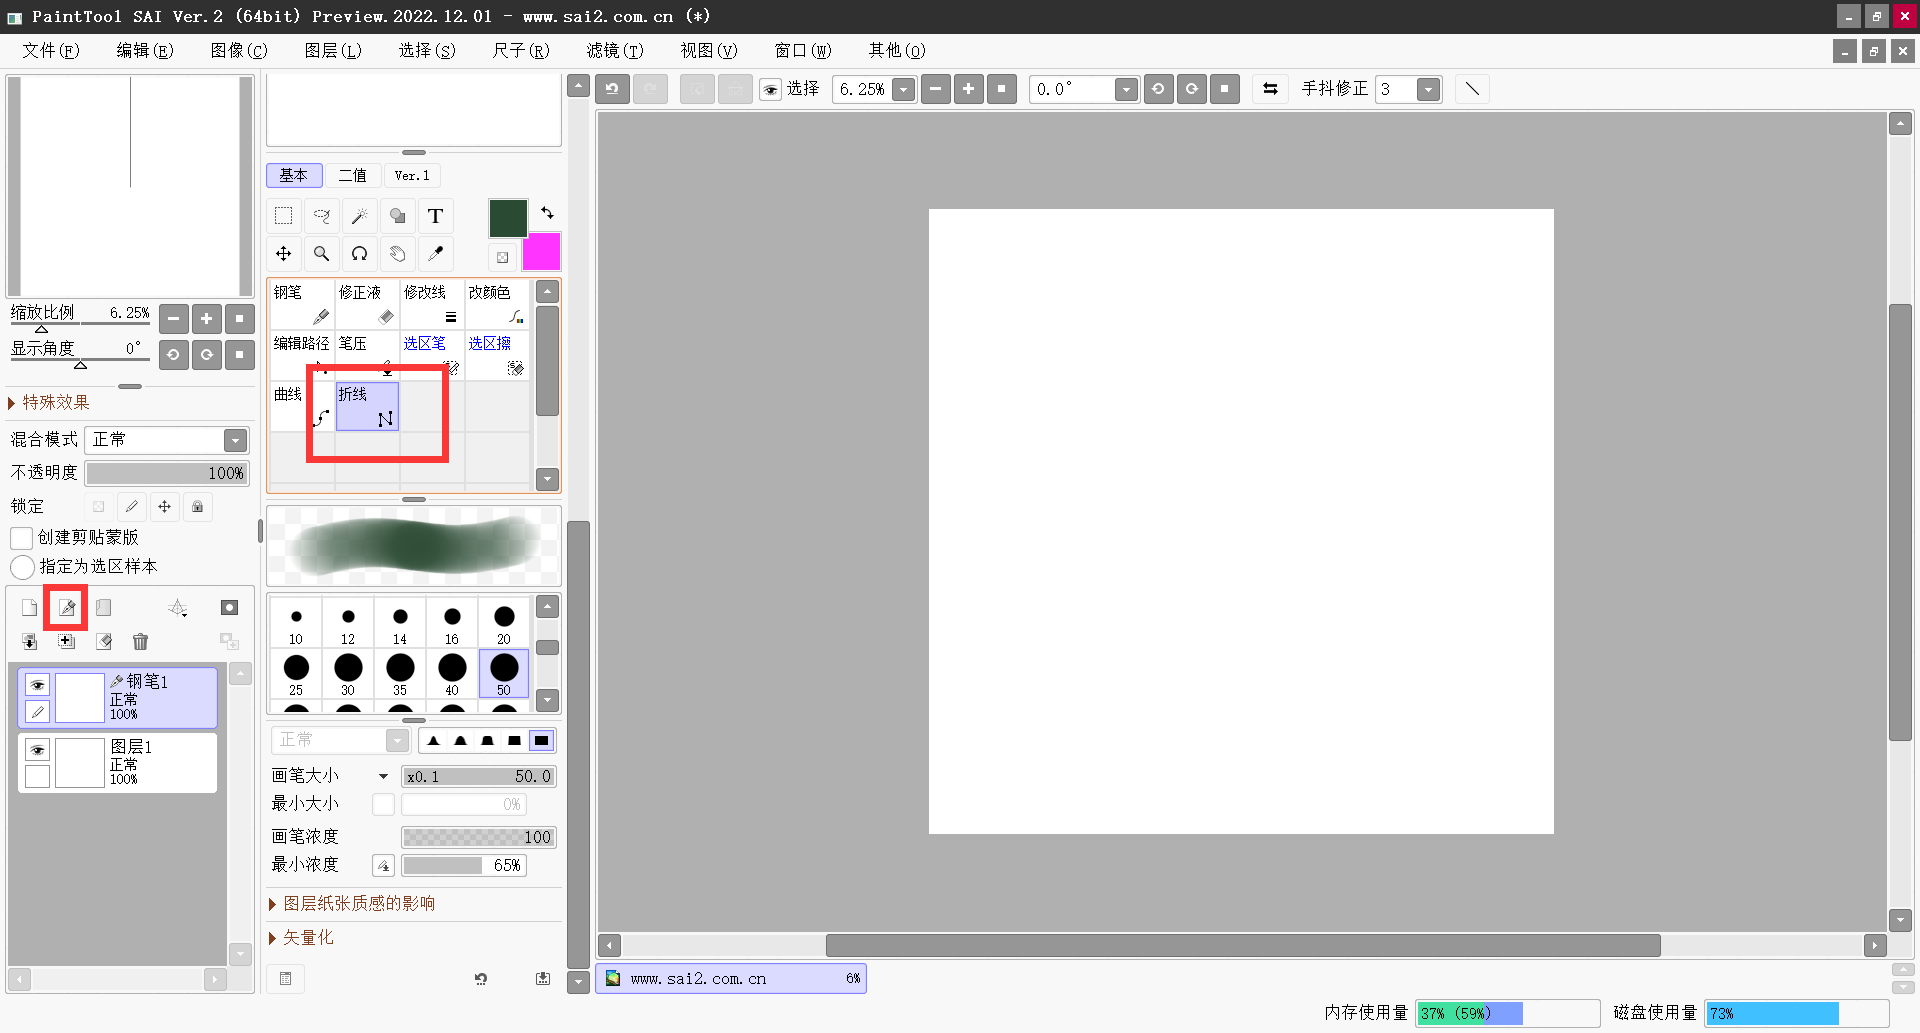The height and width of the screenshot is (1033, 1920).
Task: Expand the 图层纸张质感的影响 section
Action: click(x=352, y=904)
